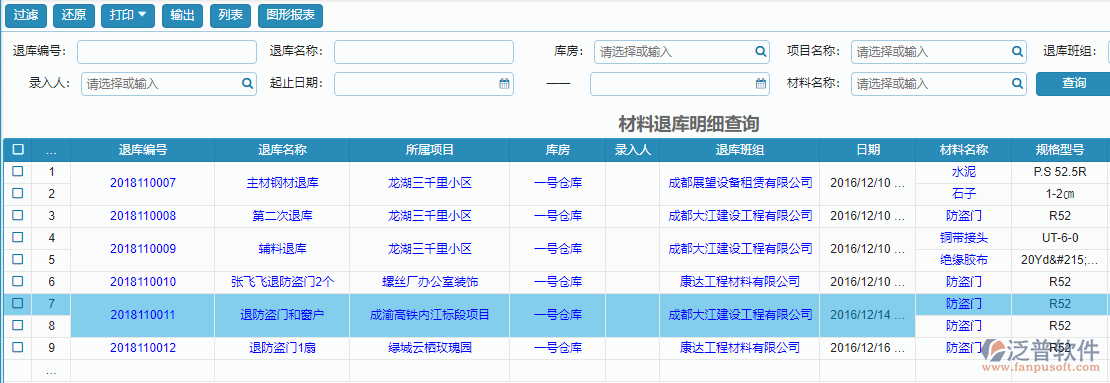
Task: Sort by 所属项目 column header
Action: click(x=430, y=149)
